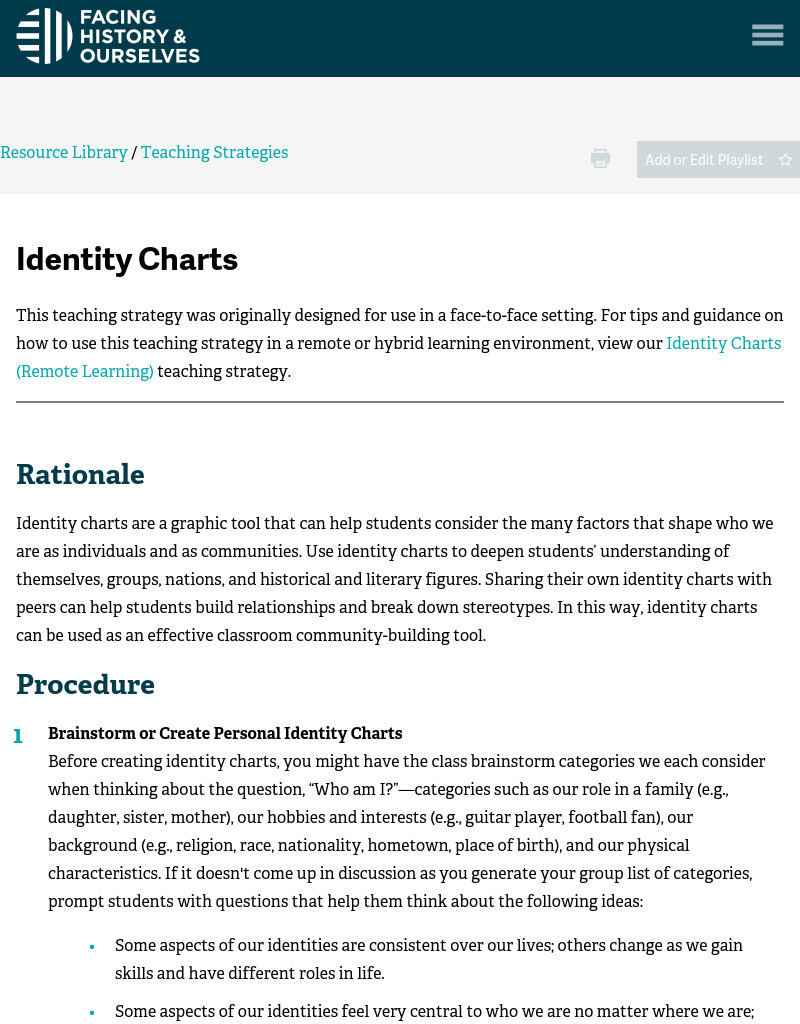The image size is (800, 1024).
Task: Click the star icon on the playlist button
Action: [785, 159]
